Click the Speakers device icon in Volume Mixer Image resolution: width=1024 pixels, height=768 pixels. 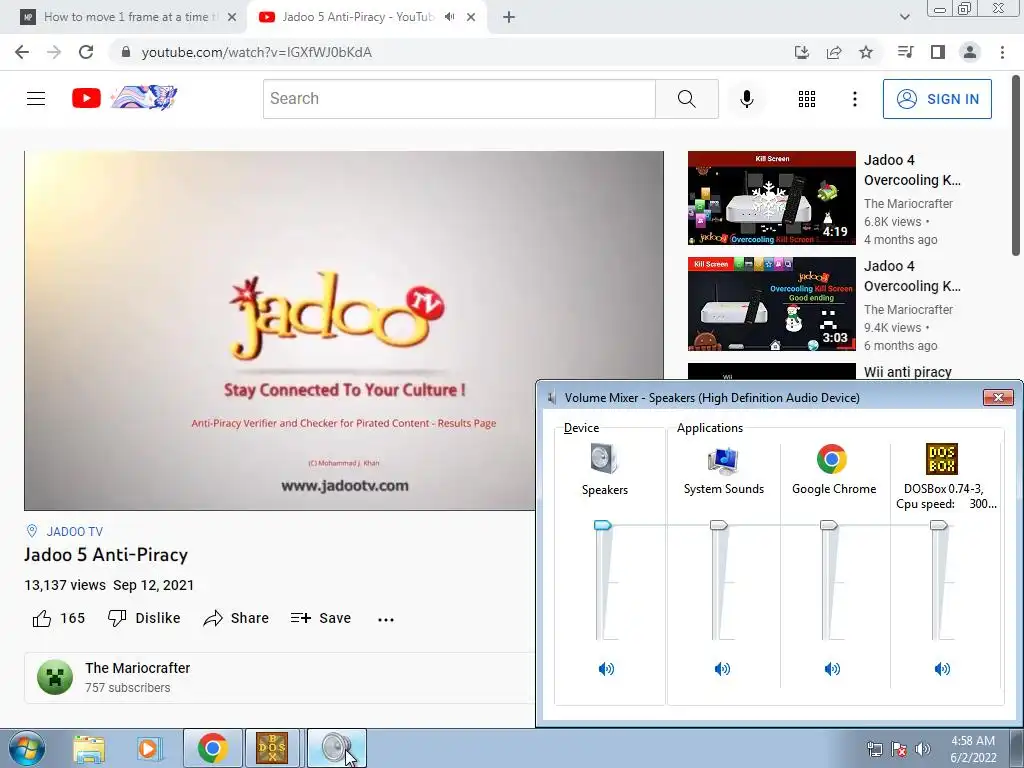603,458
